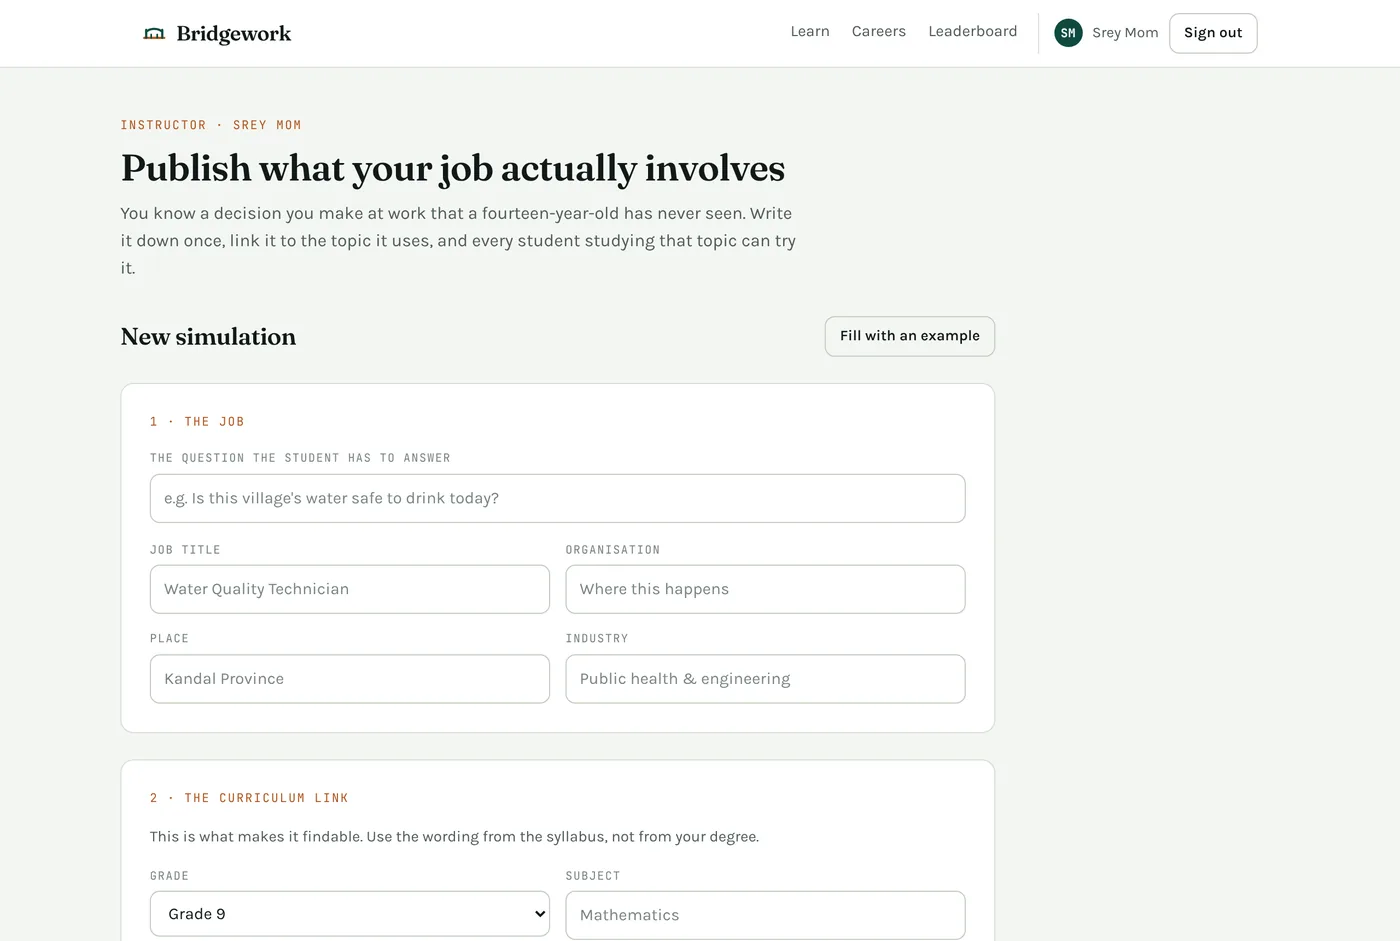Image resolution: width=1400 pixels, height=941 pixels.
Task: Focus the student question input field
Action: point(557,498)
